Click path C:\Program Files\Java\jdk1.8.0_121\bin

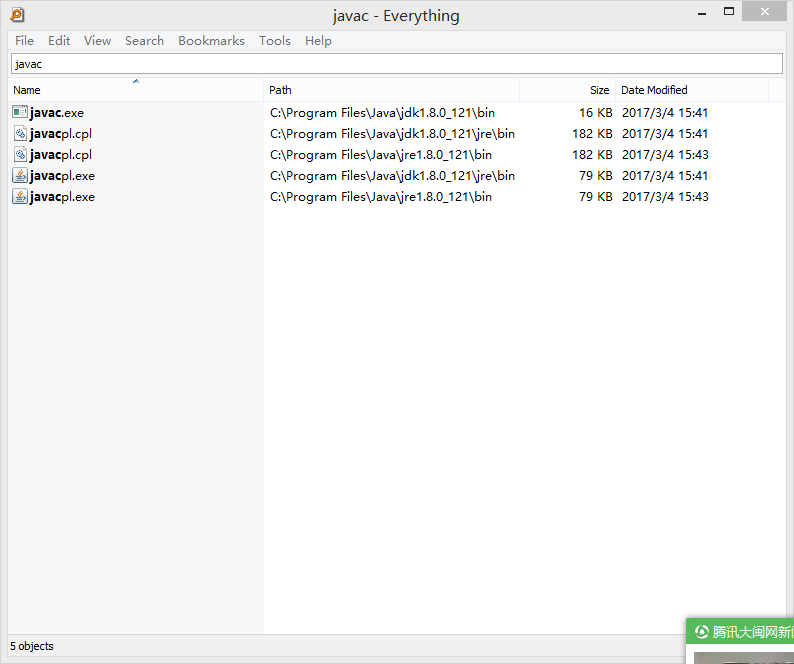coord(382,112)
